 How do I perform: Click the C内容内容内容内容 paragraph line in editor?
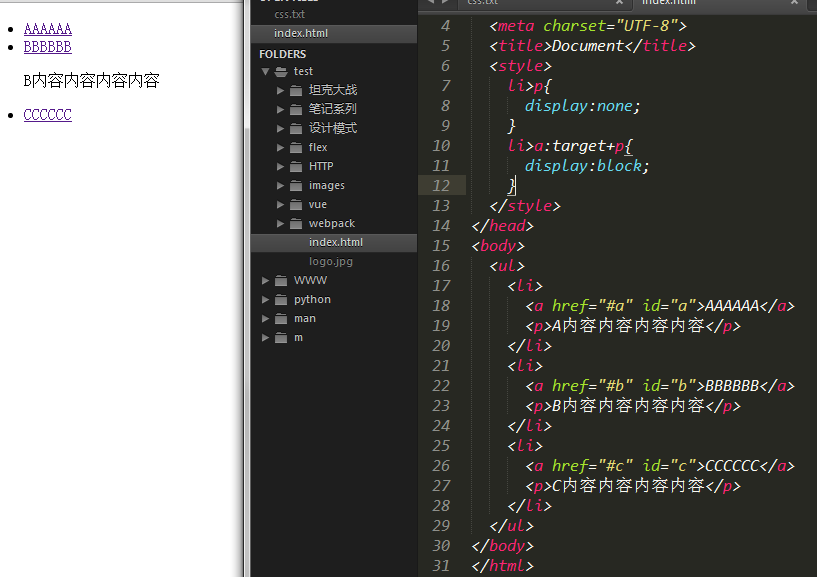point(633,486)
